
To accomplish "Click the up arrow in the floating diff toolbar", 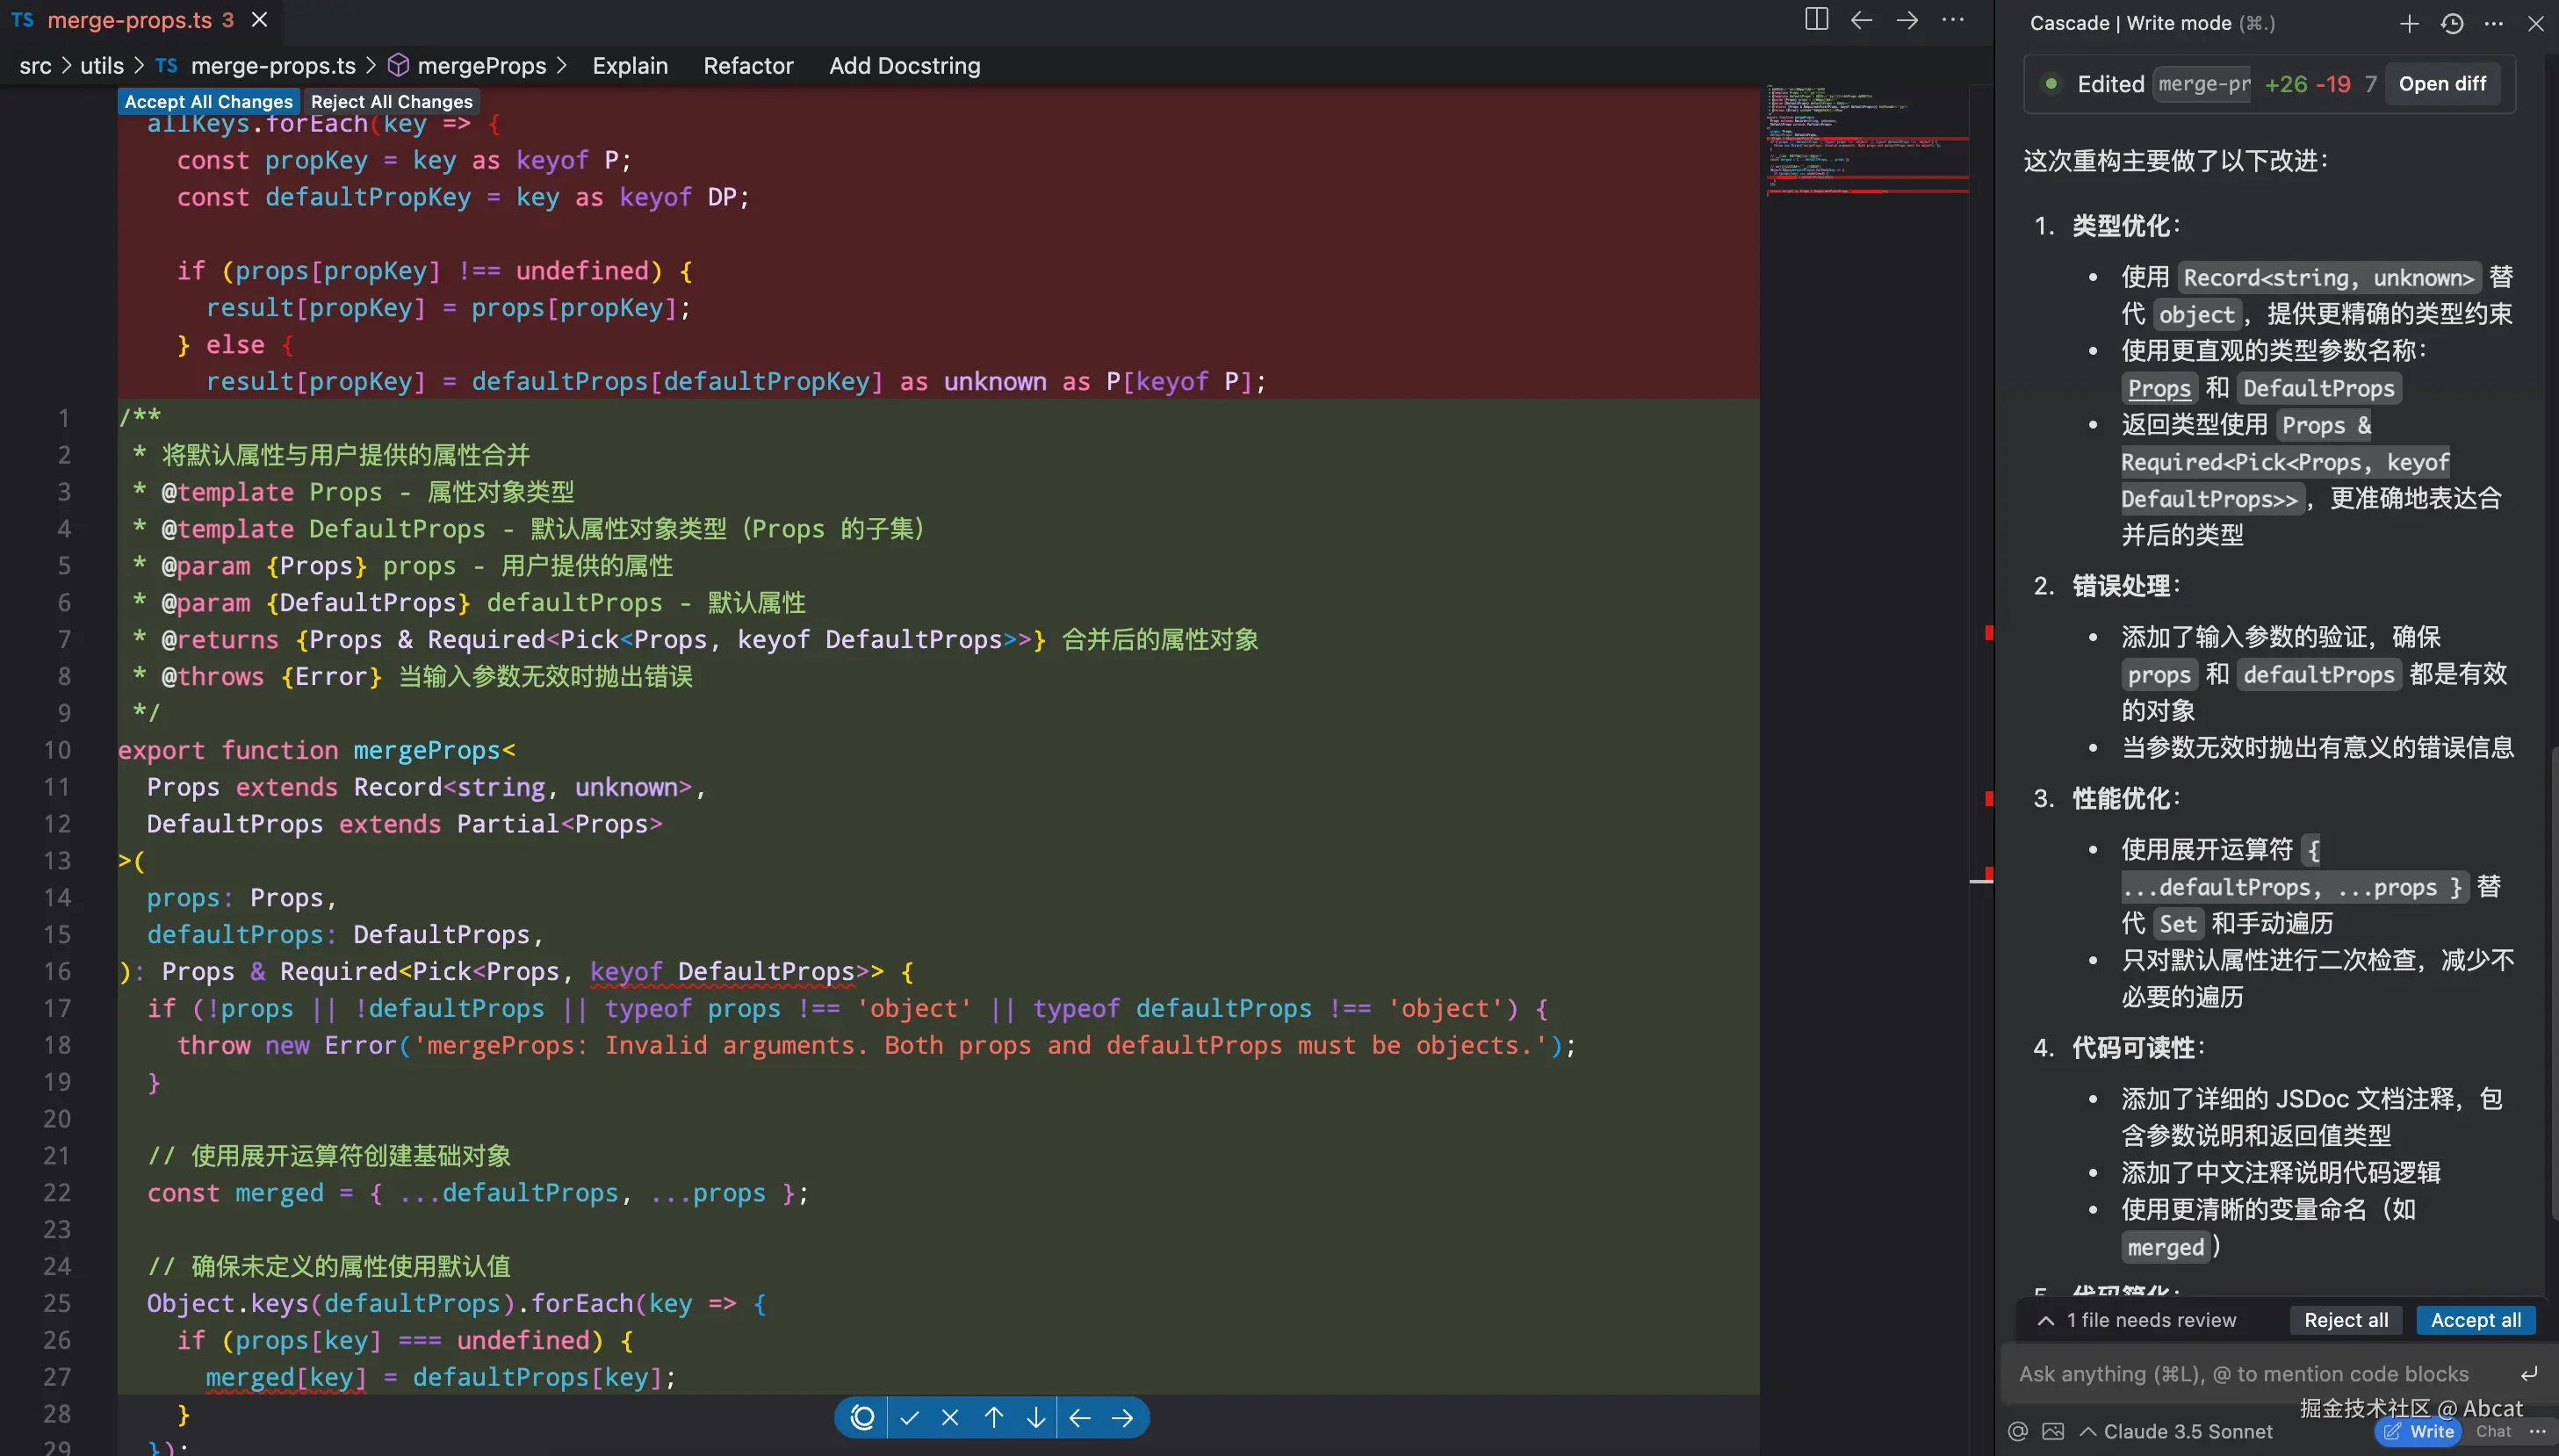I will pos(993,1417).
